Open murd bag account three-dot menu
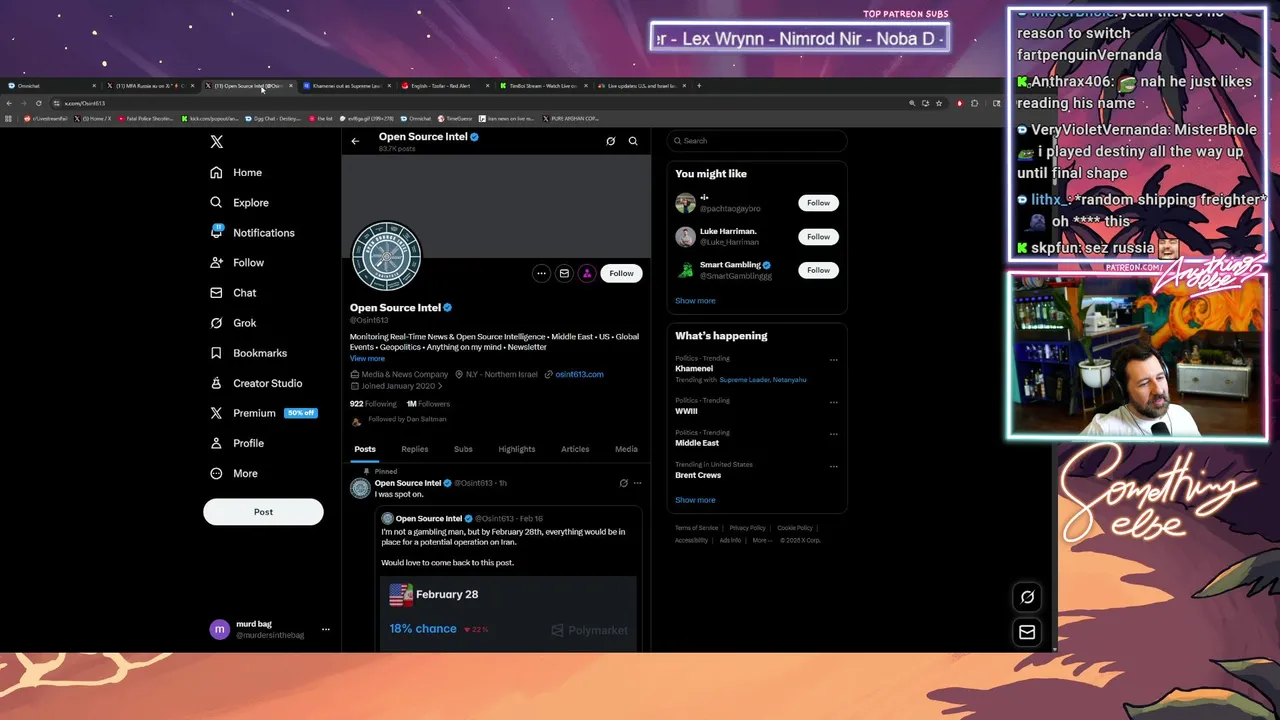 click(x=325, y=630)
